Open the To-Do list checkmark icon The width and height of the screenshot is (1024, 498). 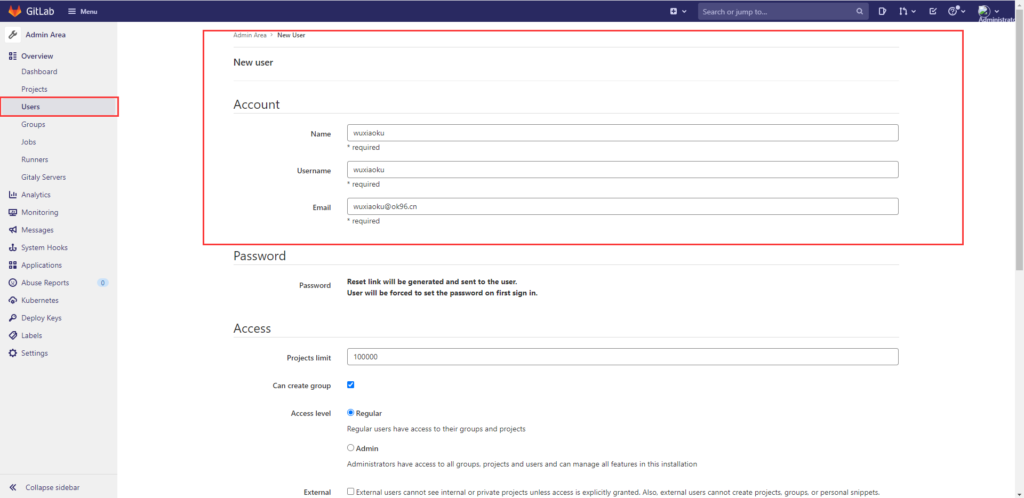click(933, 11)
